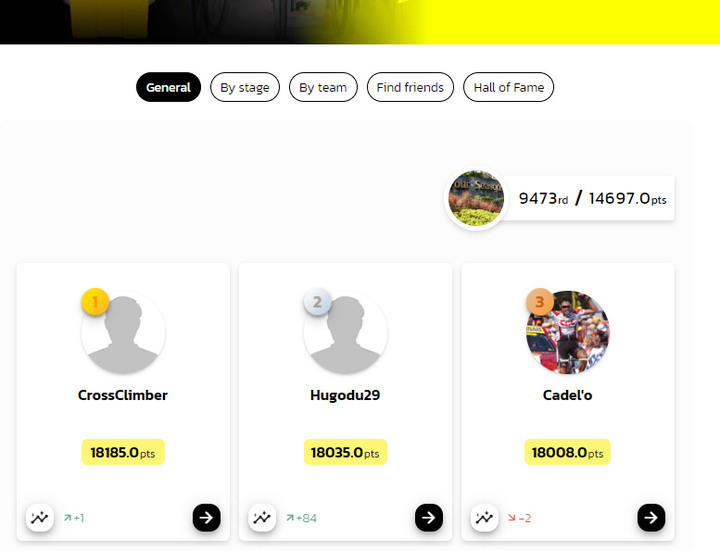Click the Hugodu29 username
Viewport: 720px width, 551px height.
click(345, 395)
